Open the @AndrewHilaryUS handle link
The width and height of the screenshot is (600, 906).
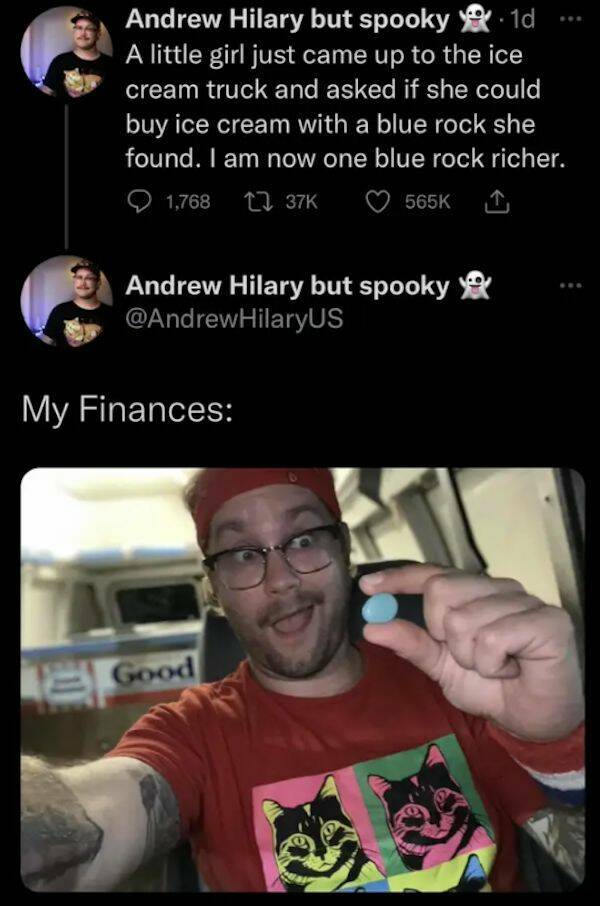[234, 318]
